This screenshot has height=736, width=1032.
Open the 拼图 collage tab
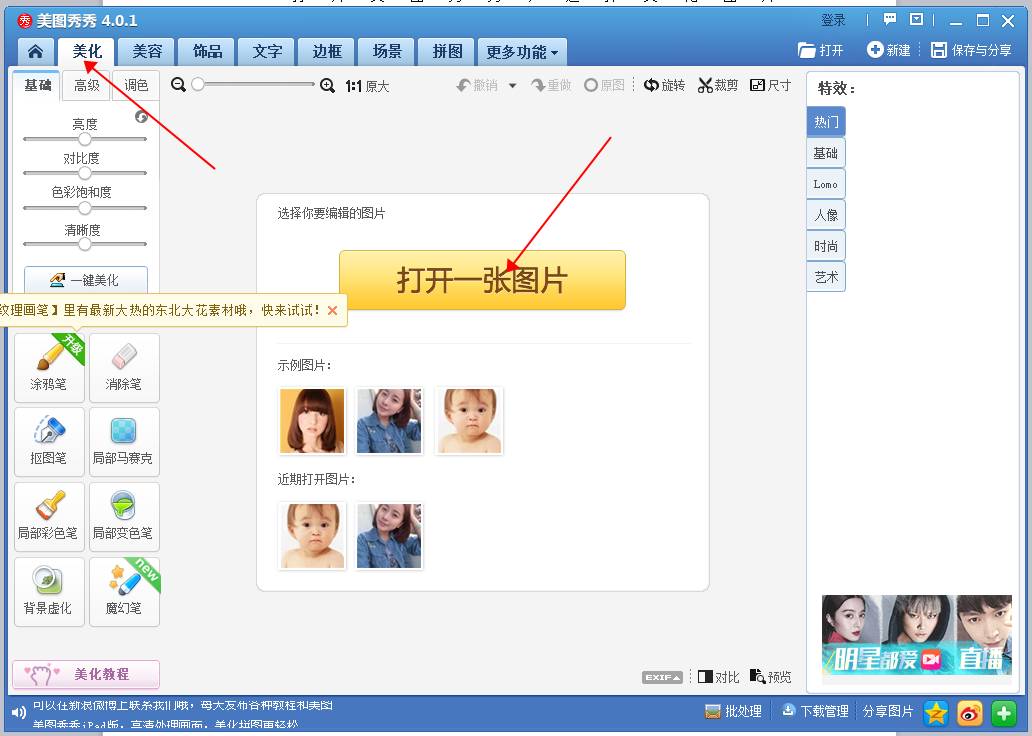445,51
